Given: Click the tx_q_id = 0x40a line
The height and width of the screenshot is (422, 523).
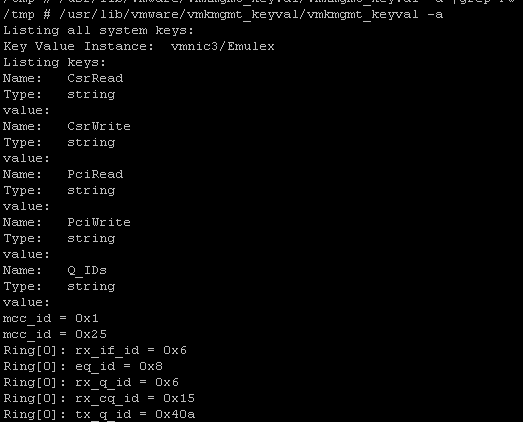Looking at the screenshot, I should click(99, 415).
